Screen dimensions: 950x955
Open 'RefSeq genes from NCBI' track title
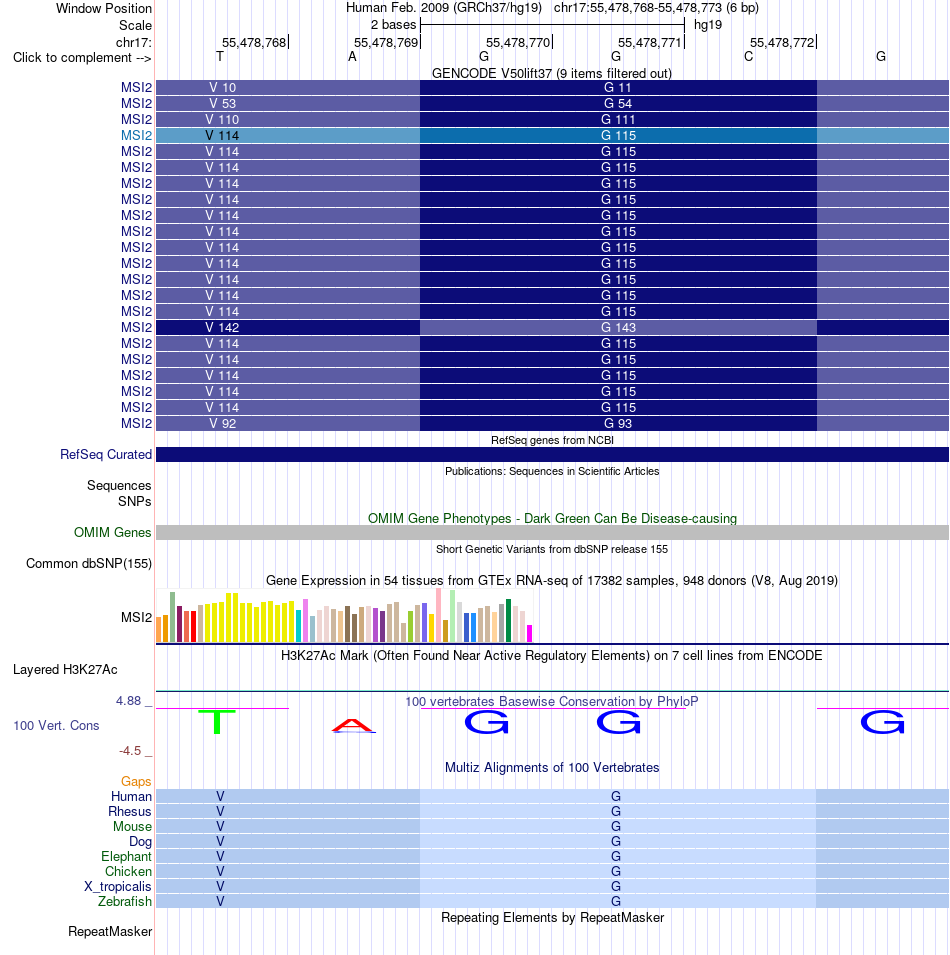(x=552, y=440)
